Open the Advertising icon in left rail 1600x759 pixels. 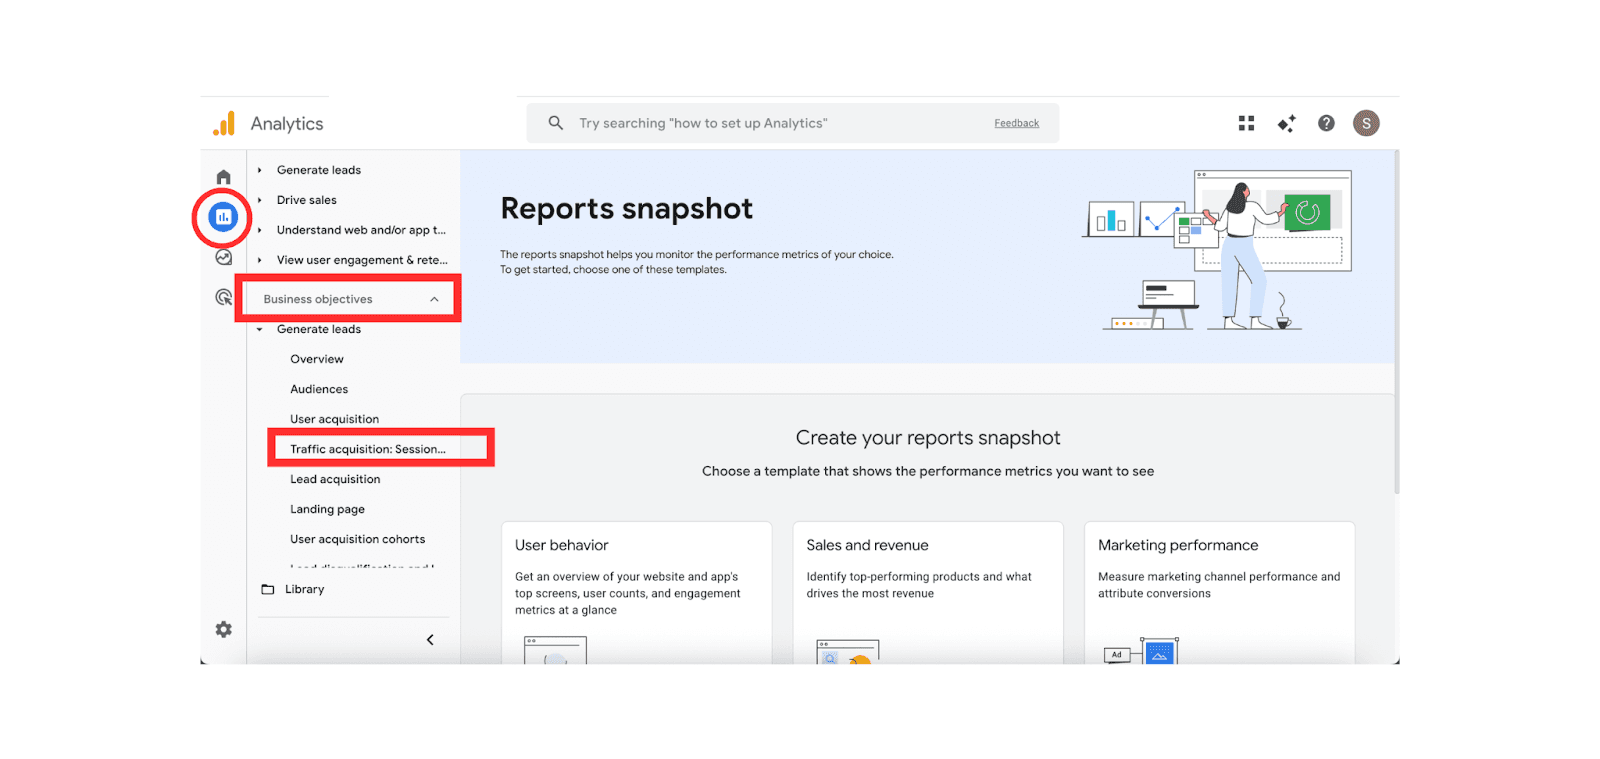[x=224, y=297]
